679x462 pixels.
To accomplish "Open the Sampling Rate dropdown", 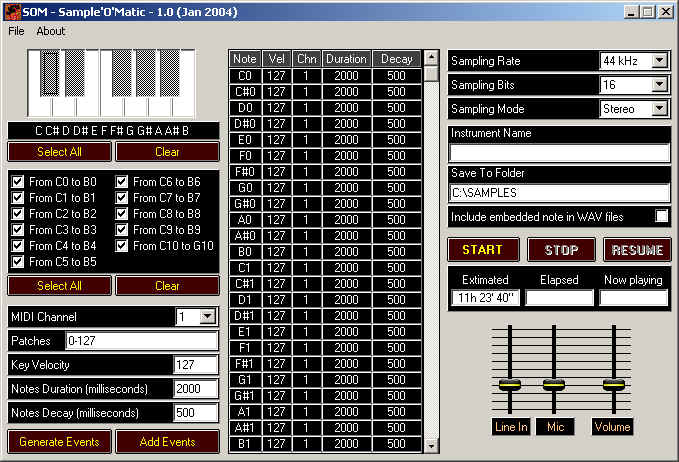I will (x=660, y=61).
